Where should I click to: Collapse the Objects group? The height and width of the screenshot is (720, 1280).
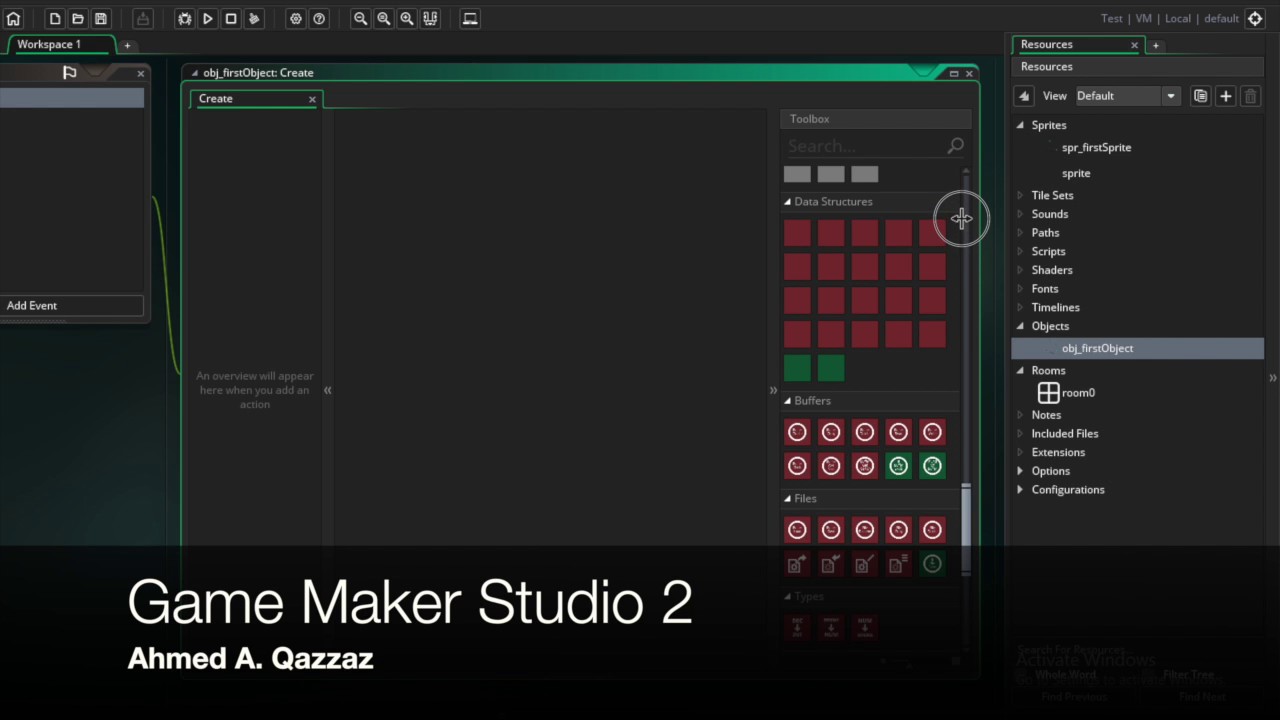click(1020, 326)
